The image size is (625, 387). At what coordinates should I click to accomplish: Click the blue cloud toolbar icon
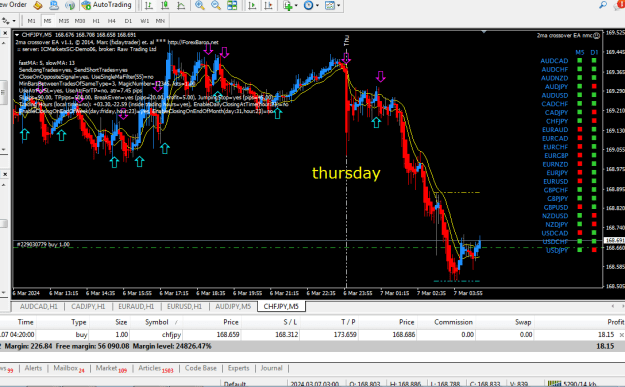click(54, 5)
